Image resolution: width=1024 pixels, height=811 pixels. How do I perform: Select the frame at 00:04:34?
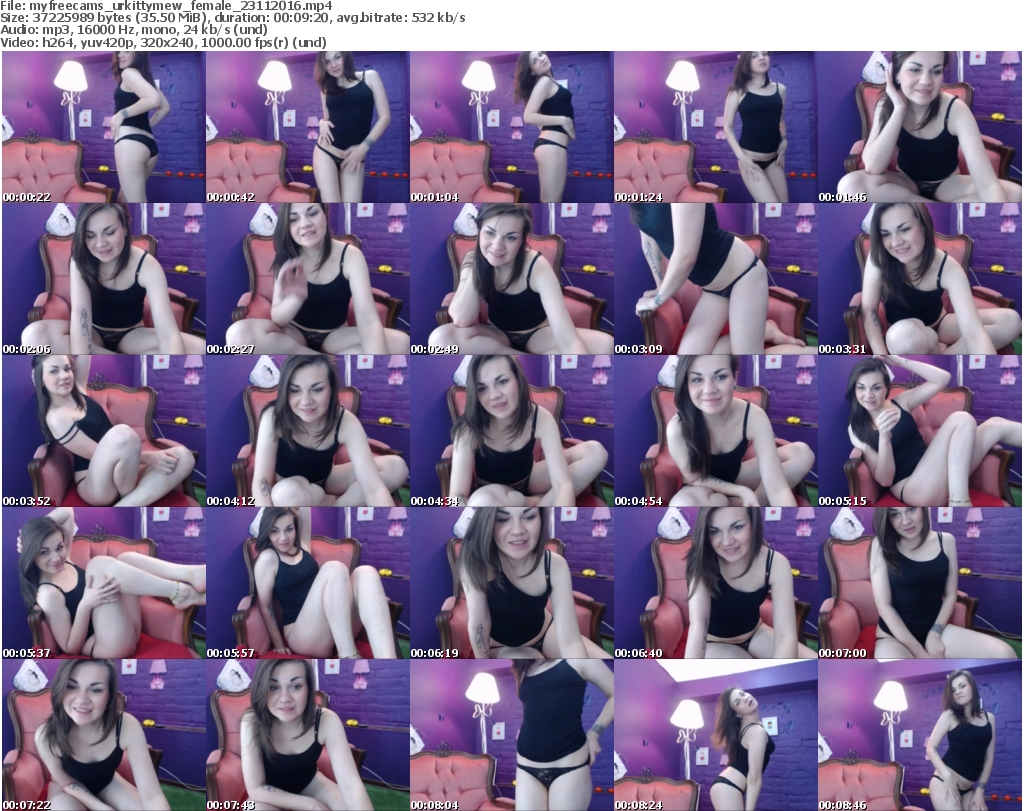(511, 431)
